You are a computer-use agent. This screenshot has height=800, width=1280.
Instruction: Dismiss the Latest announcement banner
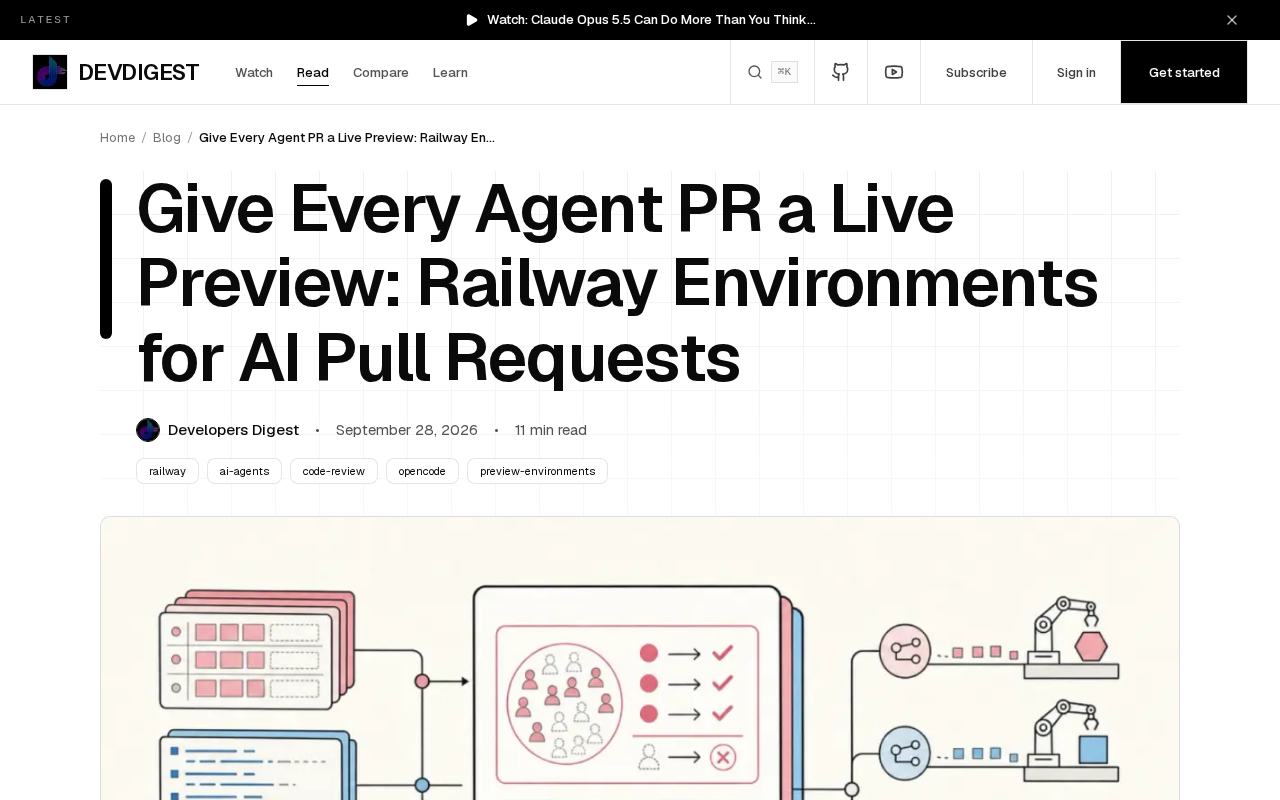pos(1232,20)
